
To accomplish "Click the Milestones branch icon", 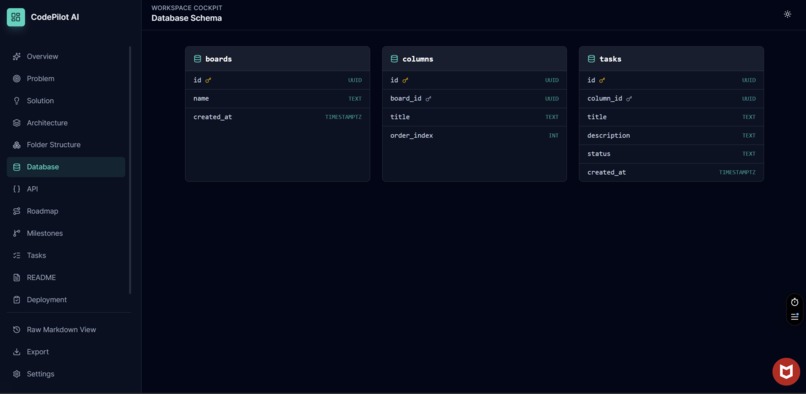I will pyautogui.click(x=16, y=234).
